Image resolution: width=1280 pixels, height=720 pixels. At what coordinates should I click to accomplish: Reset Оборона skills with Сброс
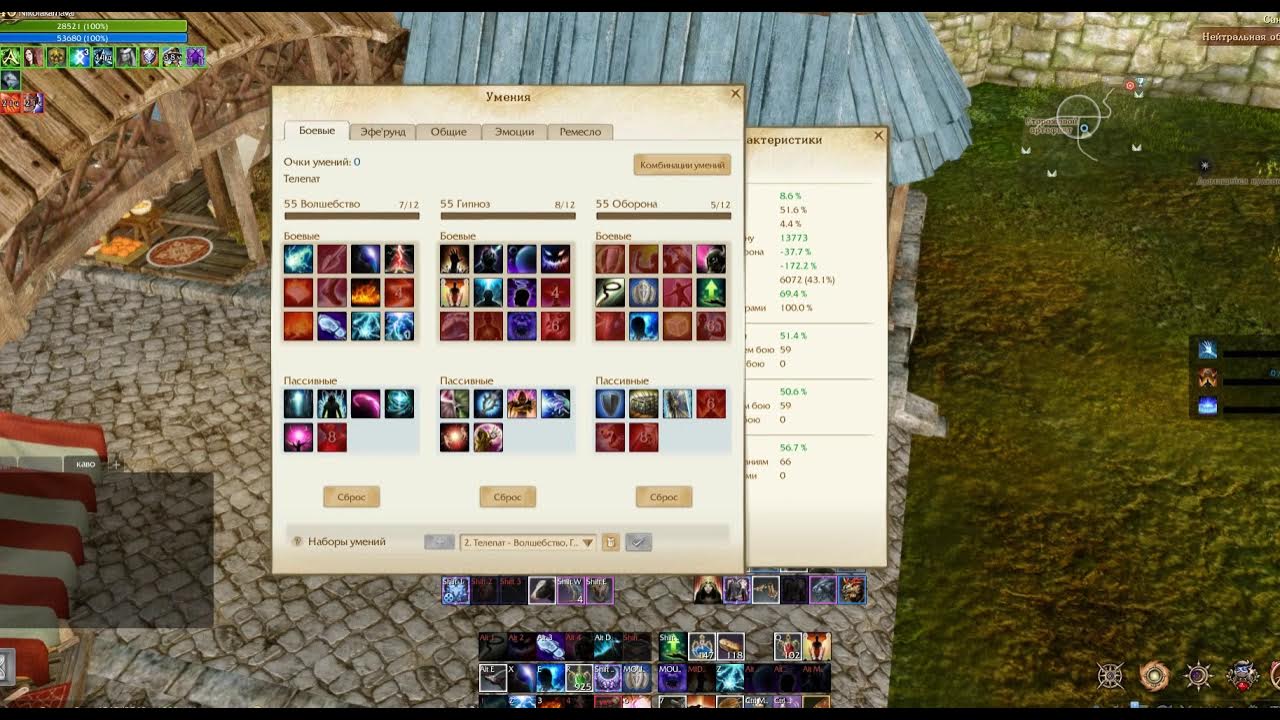coord(664,497)
